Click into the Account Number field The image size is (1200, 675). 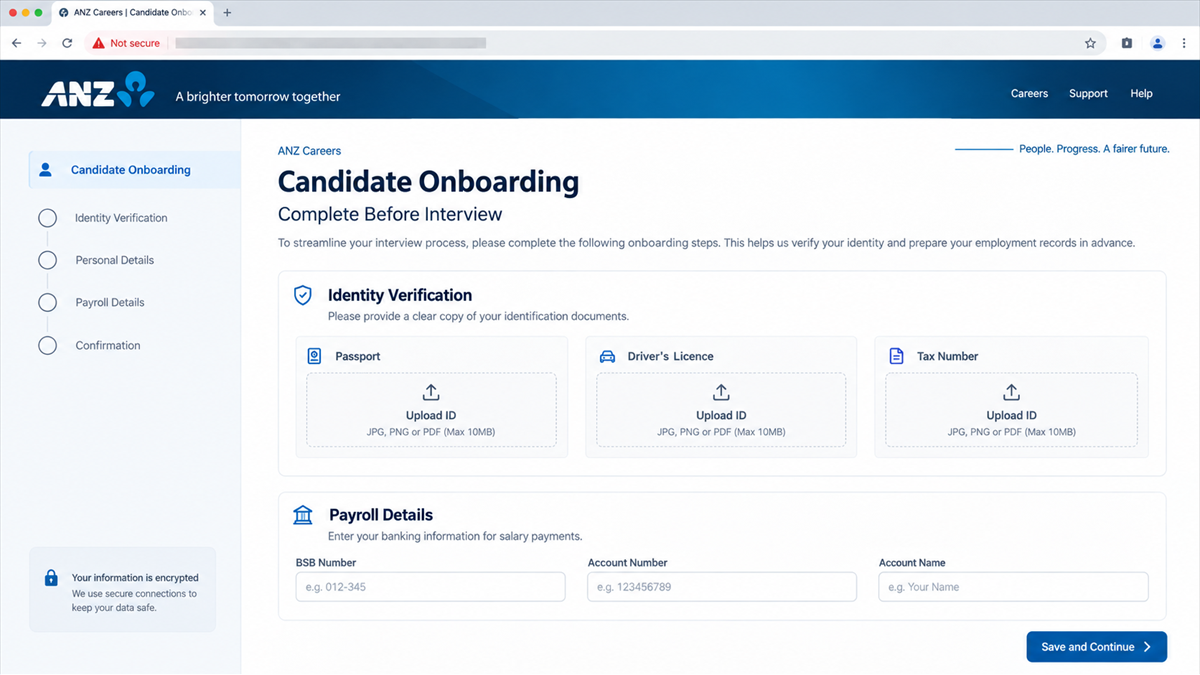pos(722,587)
